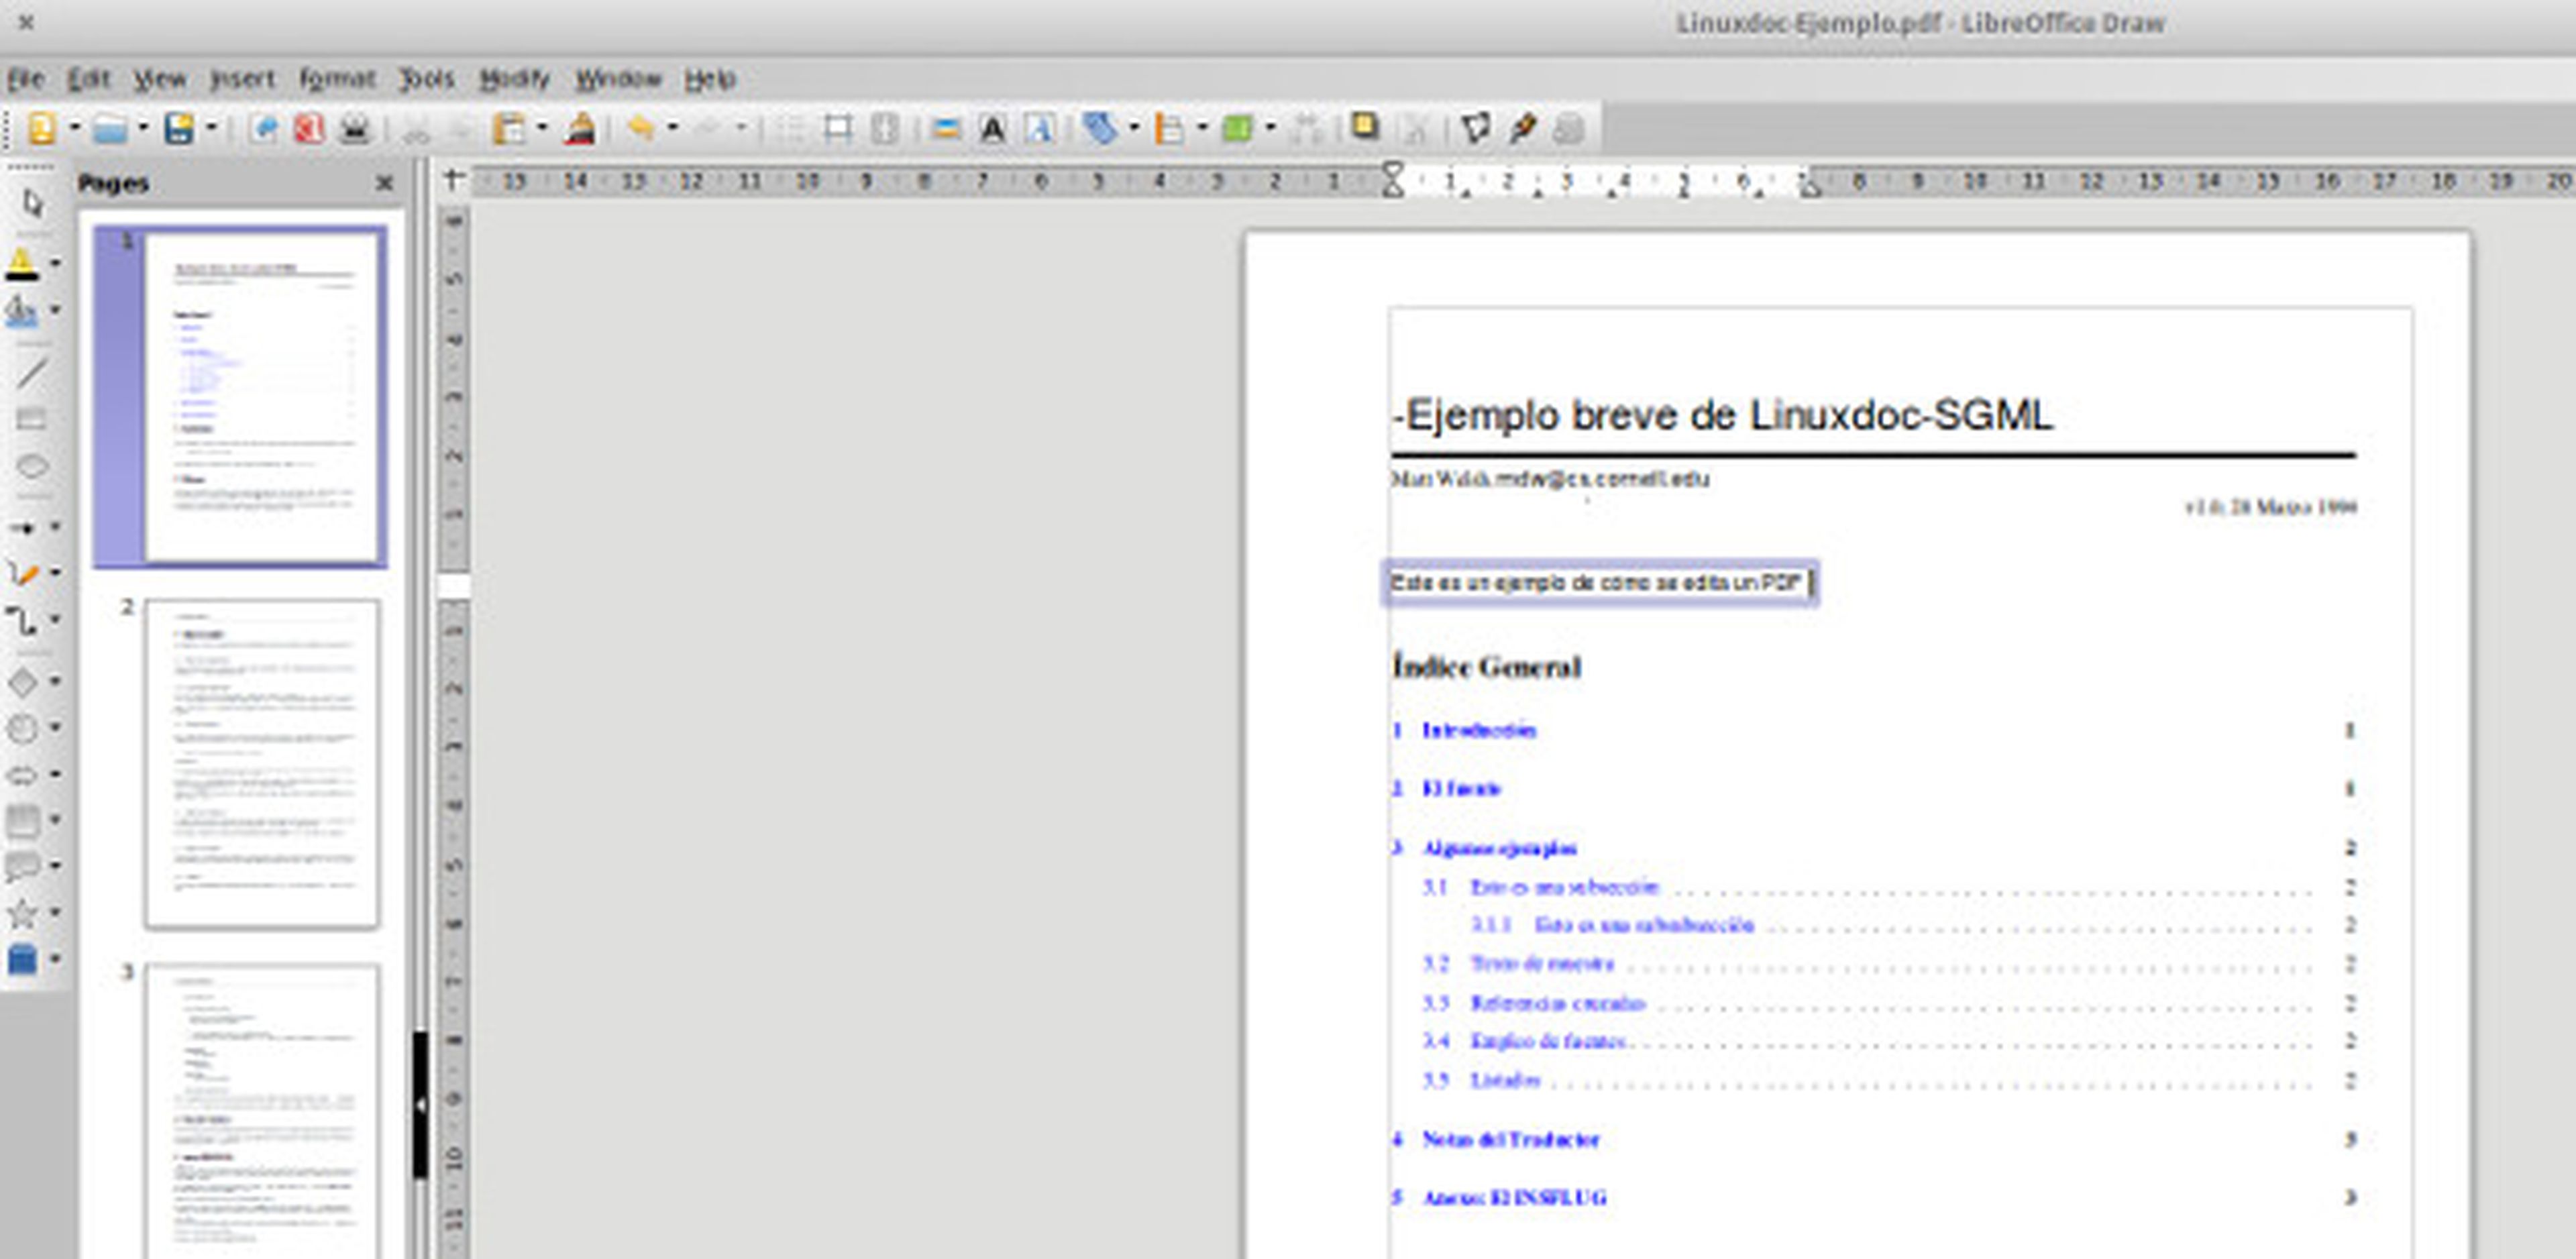
Task: Click the Print icon
Action: [x=355, y=129]
